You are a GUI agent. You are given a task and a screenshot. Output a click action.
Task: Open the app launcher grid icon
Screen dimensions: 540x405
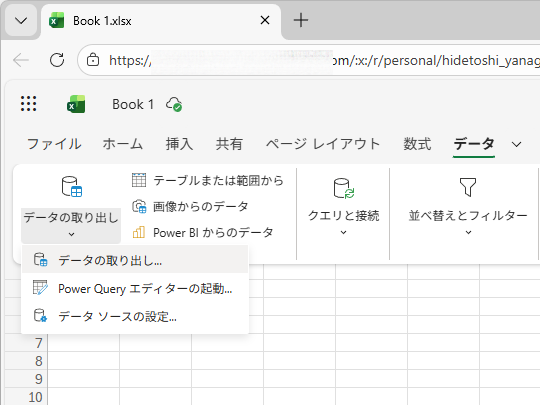point(28,104)
